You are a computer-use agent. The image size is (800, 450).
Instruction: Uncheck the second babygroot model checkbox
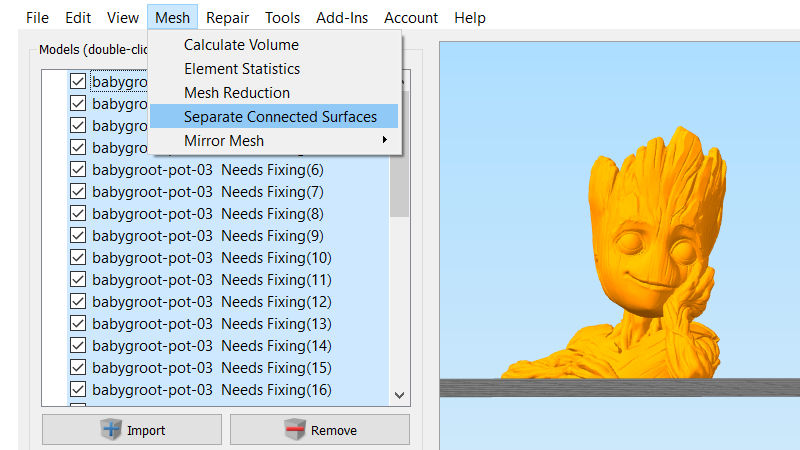coord(78,103)
